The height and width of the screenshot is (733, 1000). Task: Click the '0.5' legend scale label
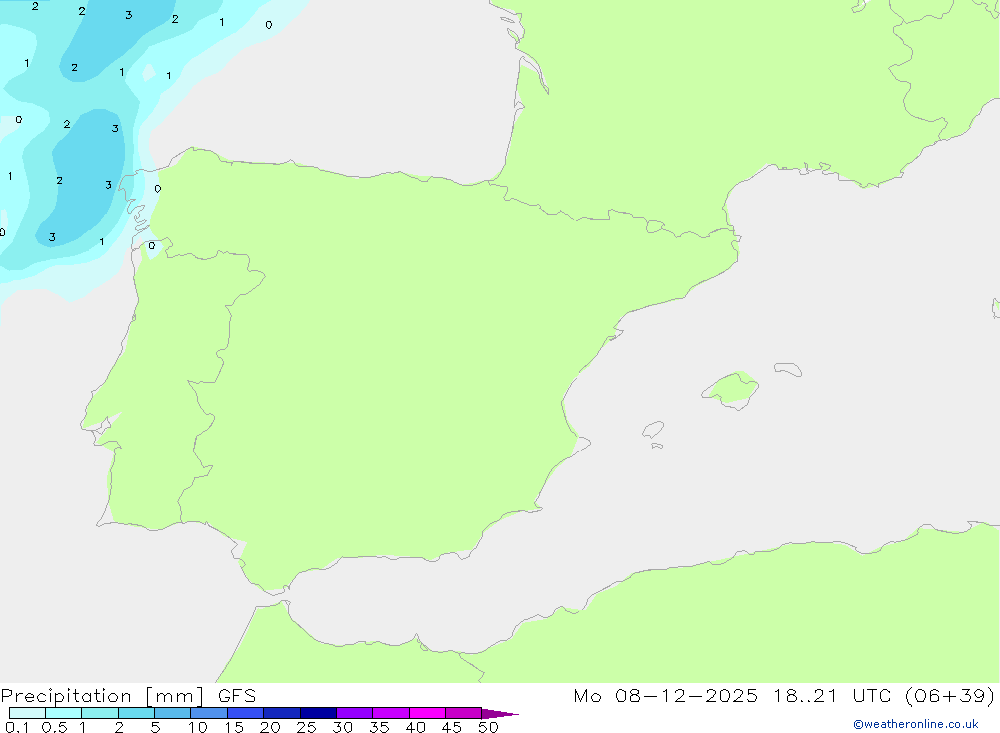coord(54,727)
